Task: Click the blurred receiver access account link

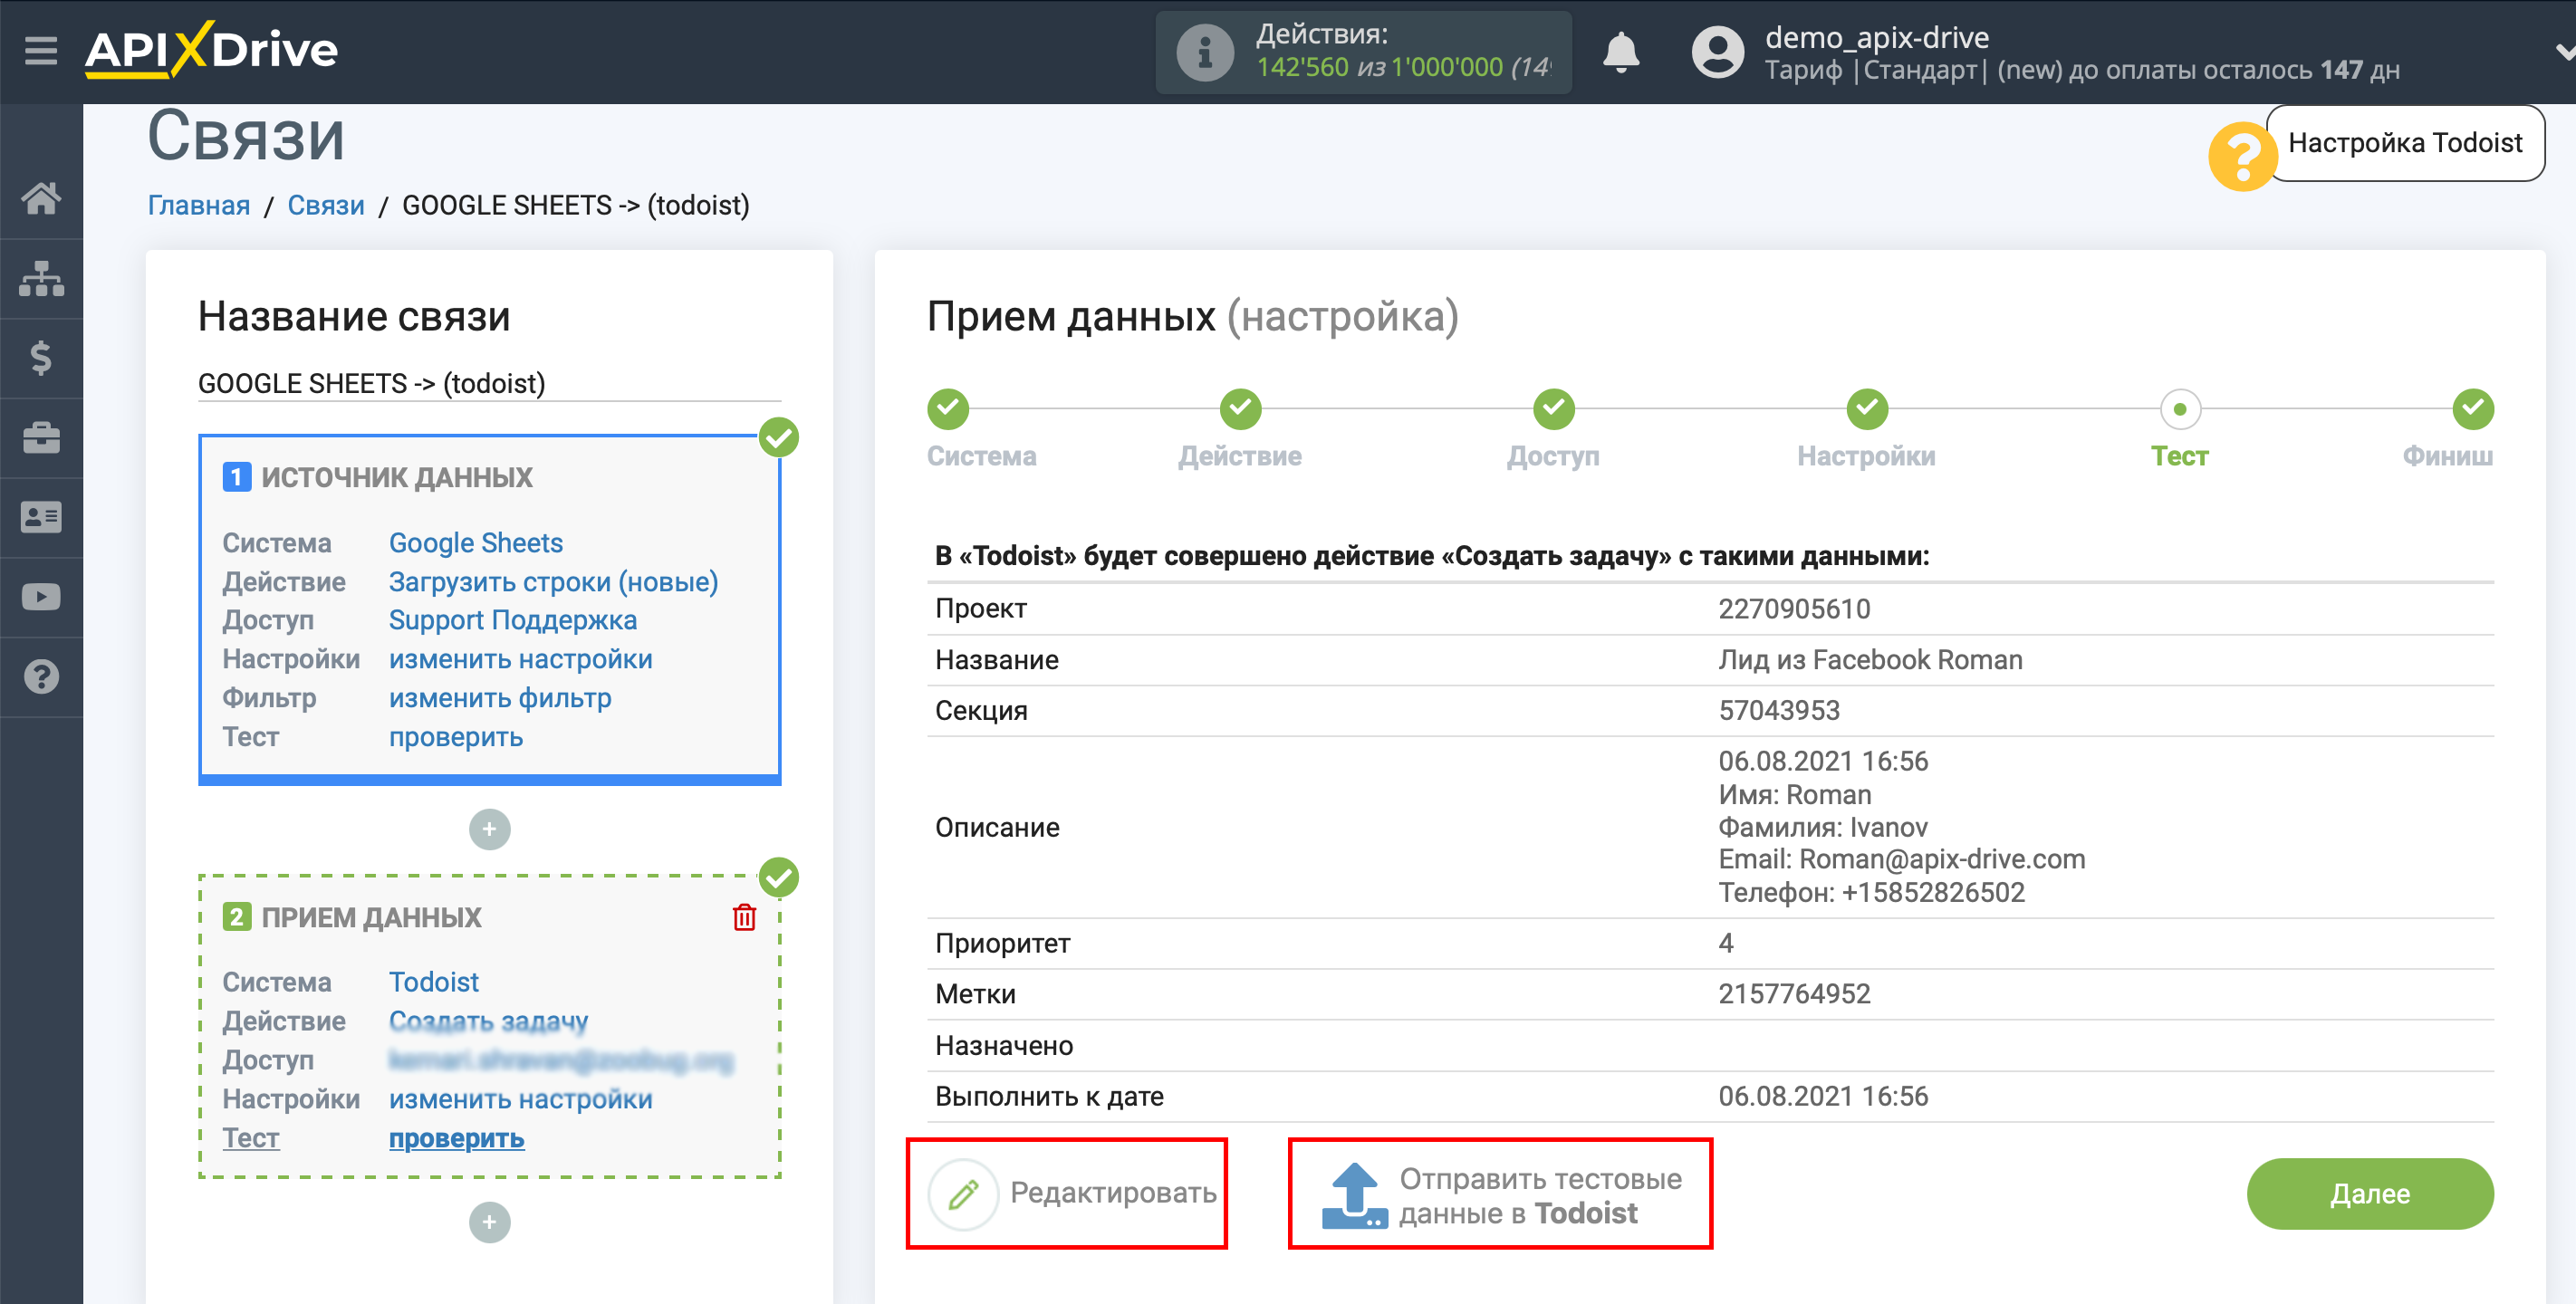Action: (561, 1060)
